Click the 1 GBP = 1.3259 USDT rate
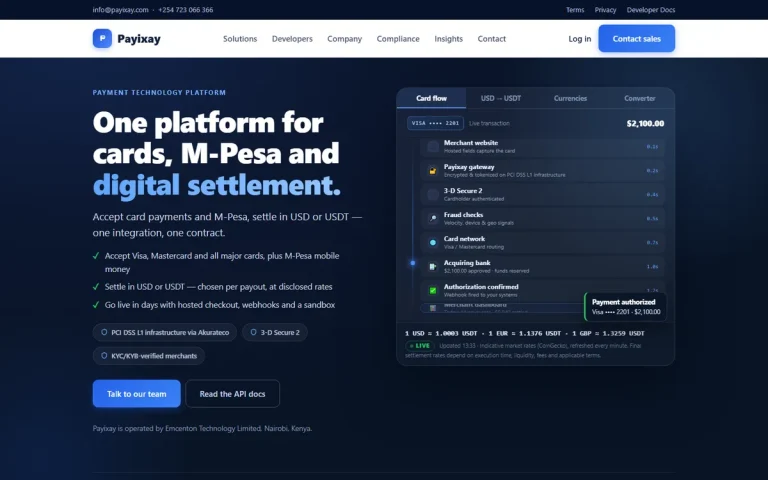 [608, 334]
